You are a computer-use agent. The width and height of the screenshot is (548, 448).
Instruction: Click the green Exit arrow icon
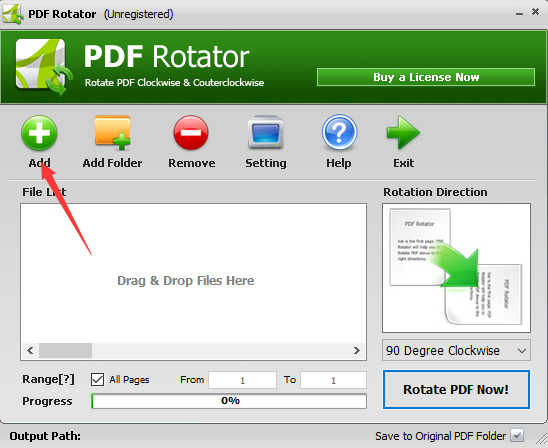(403, 133)
